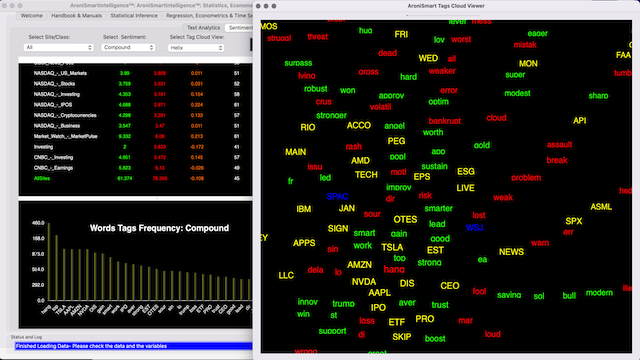Click the NASDAQ_-_Stocks row
640x360 pixels.
[136, 84]
